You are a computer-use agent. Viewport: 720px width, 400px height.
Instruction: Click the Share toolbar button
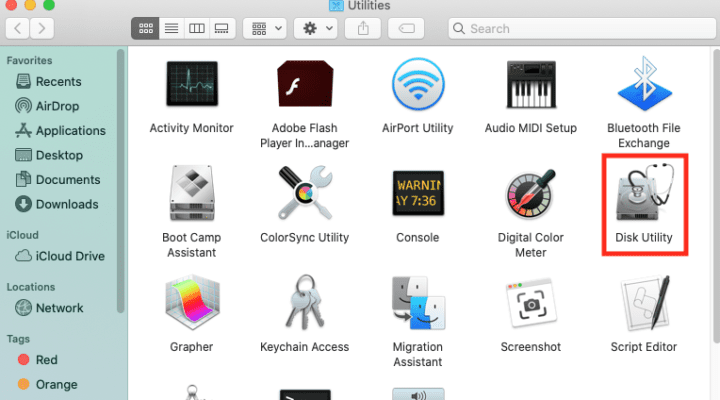(363, 28)
